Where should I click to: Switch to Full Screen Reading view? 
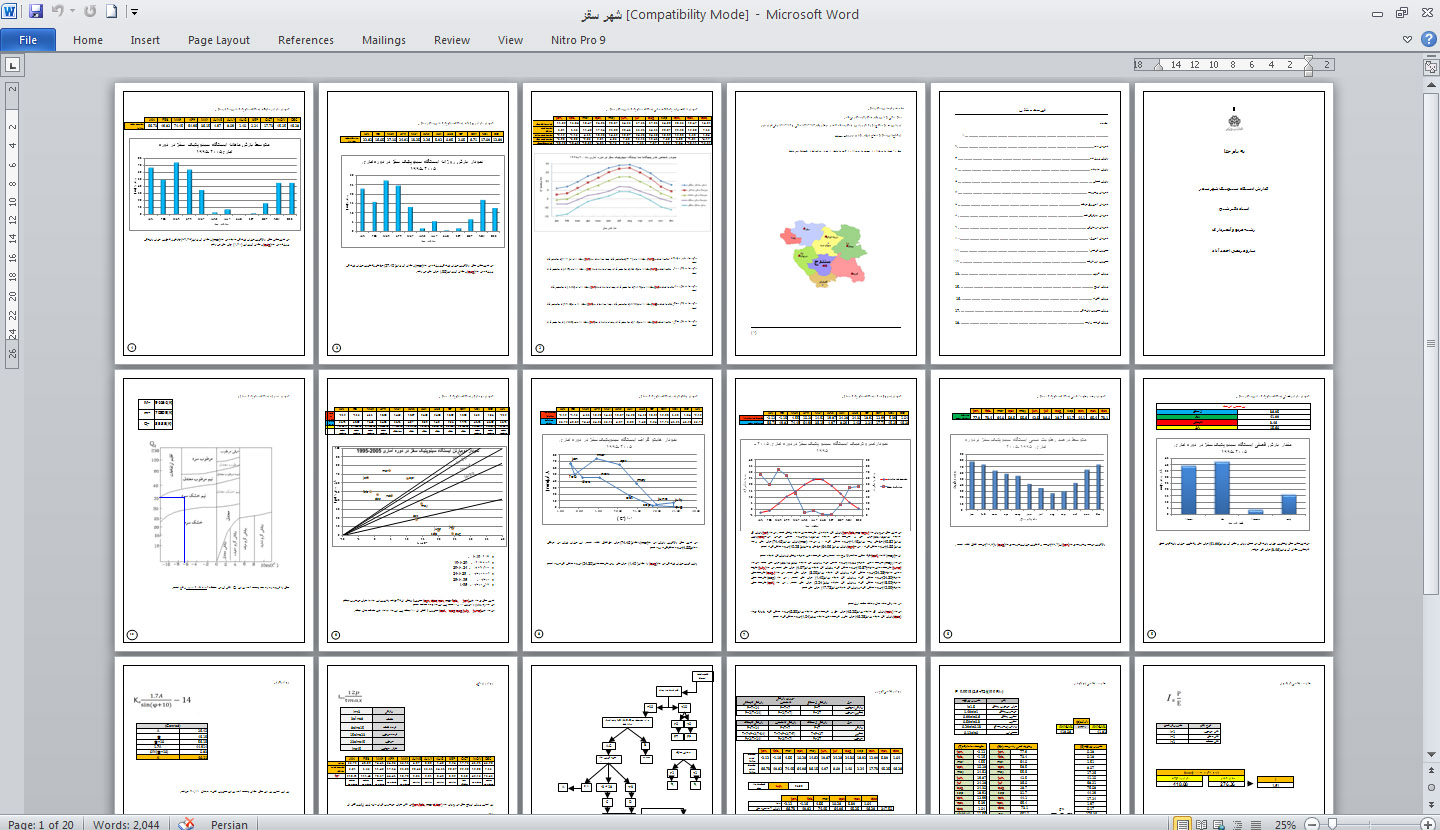coord(1201,824)
